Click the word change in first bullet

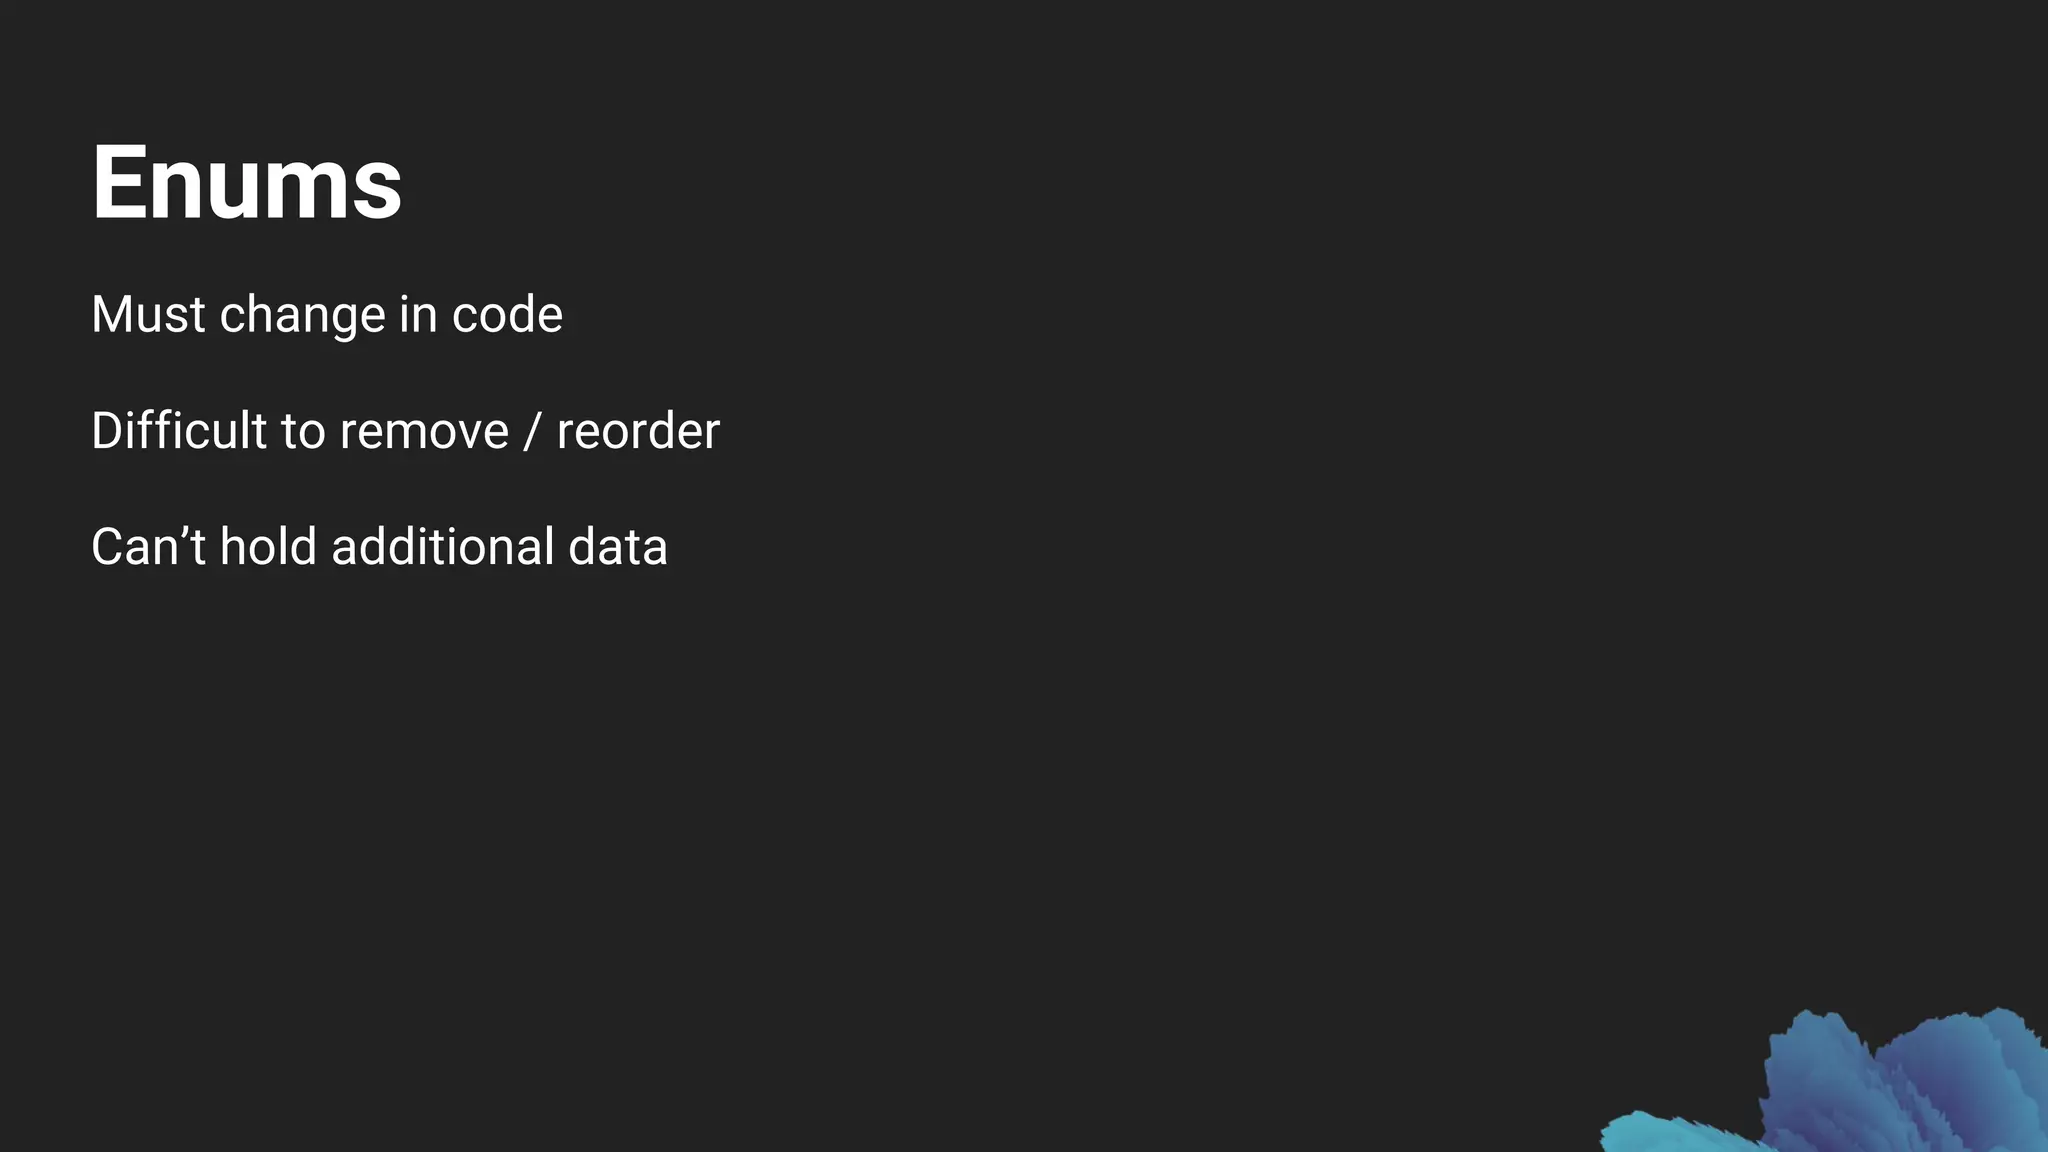point(302,314)
